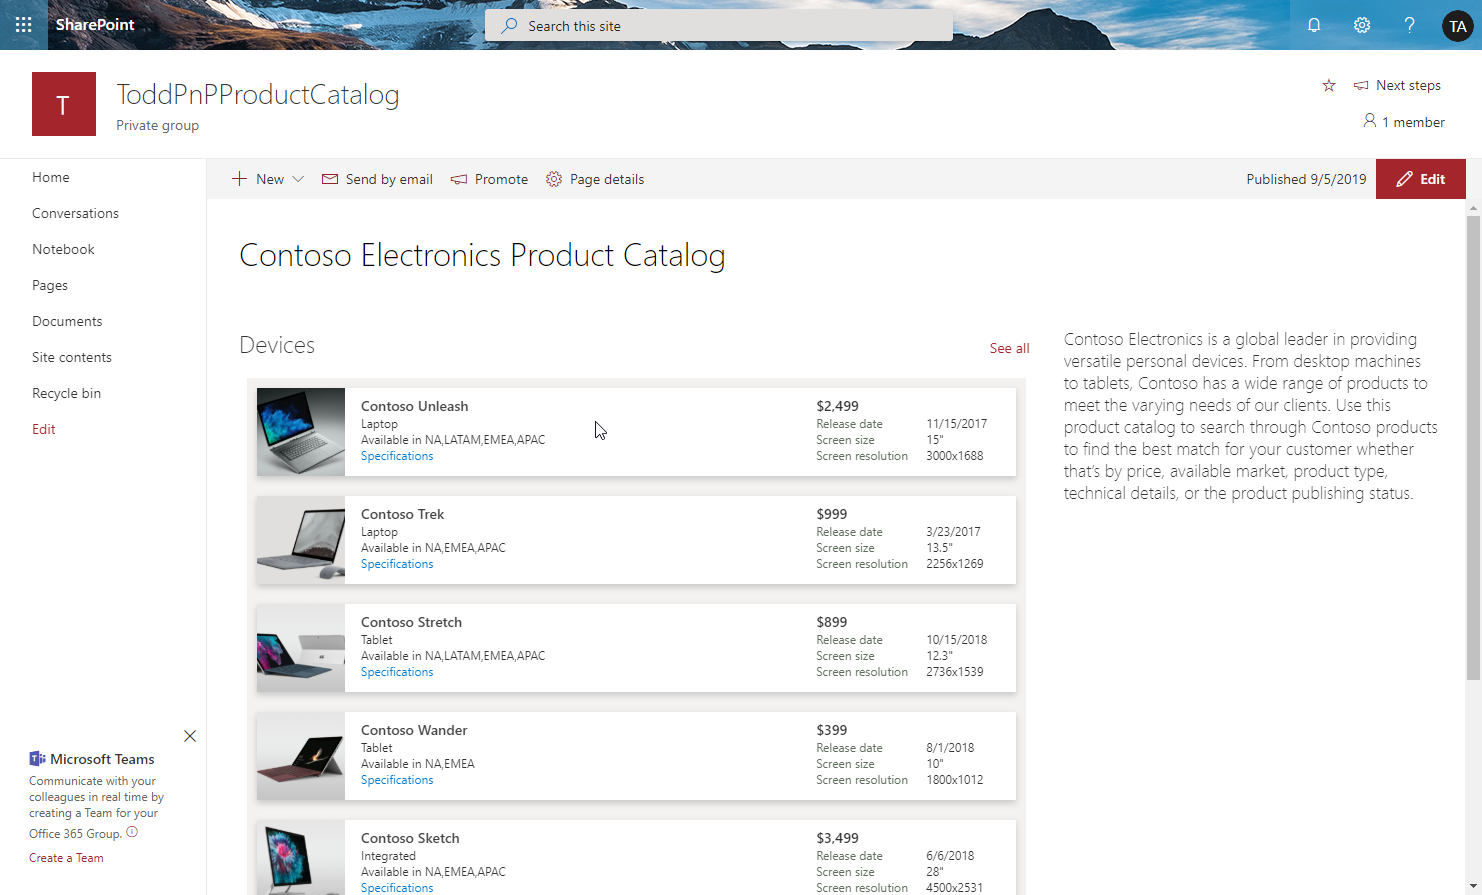Click Edit link in left navigation
The width and height of the screenshot is (1482, 895).
coord(44,429)
